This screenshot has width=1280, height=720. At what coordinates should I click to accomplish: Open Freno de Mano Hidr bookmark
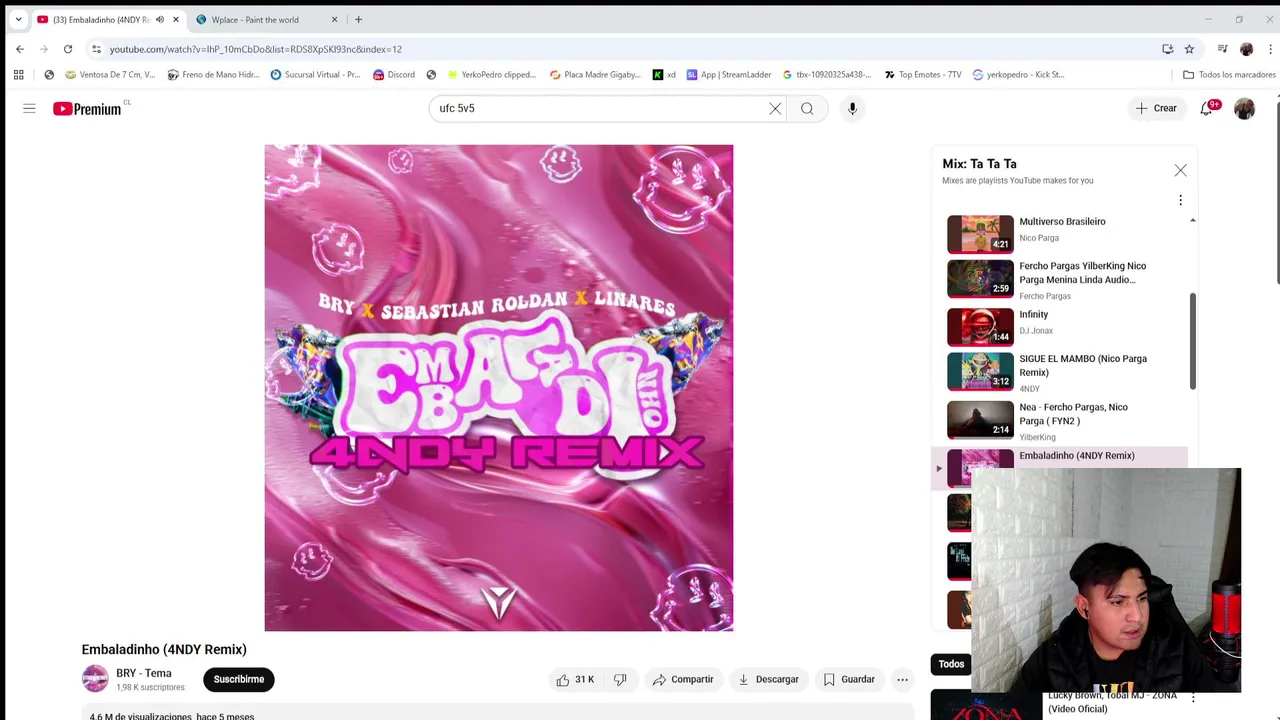tap(213, 74)
